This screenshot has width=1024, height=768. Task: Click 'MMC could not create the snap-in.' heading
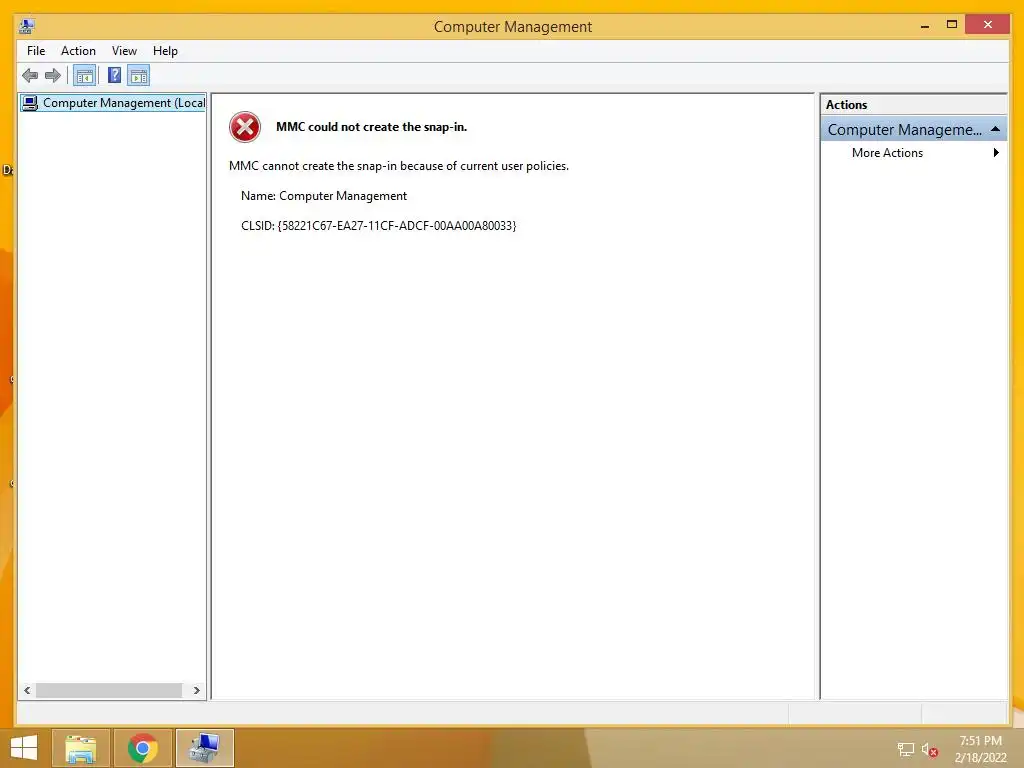point(372,127)
